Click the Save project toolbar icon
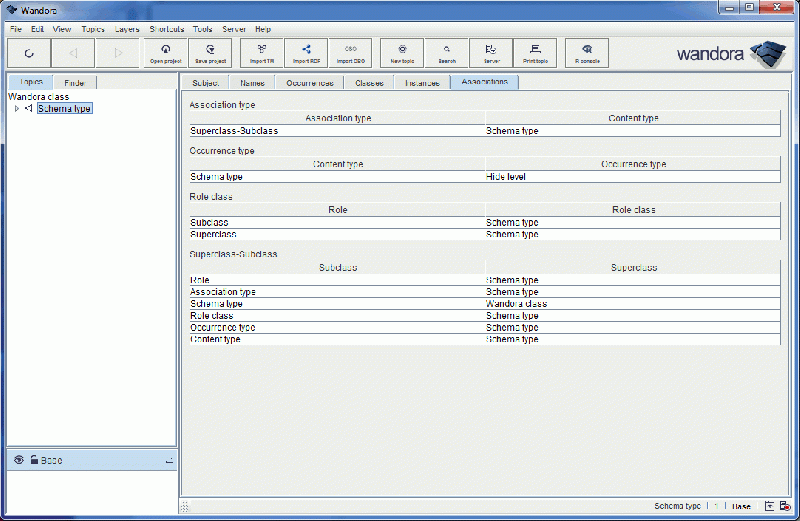 point(209,52)
